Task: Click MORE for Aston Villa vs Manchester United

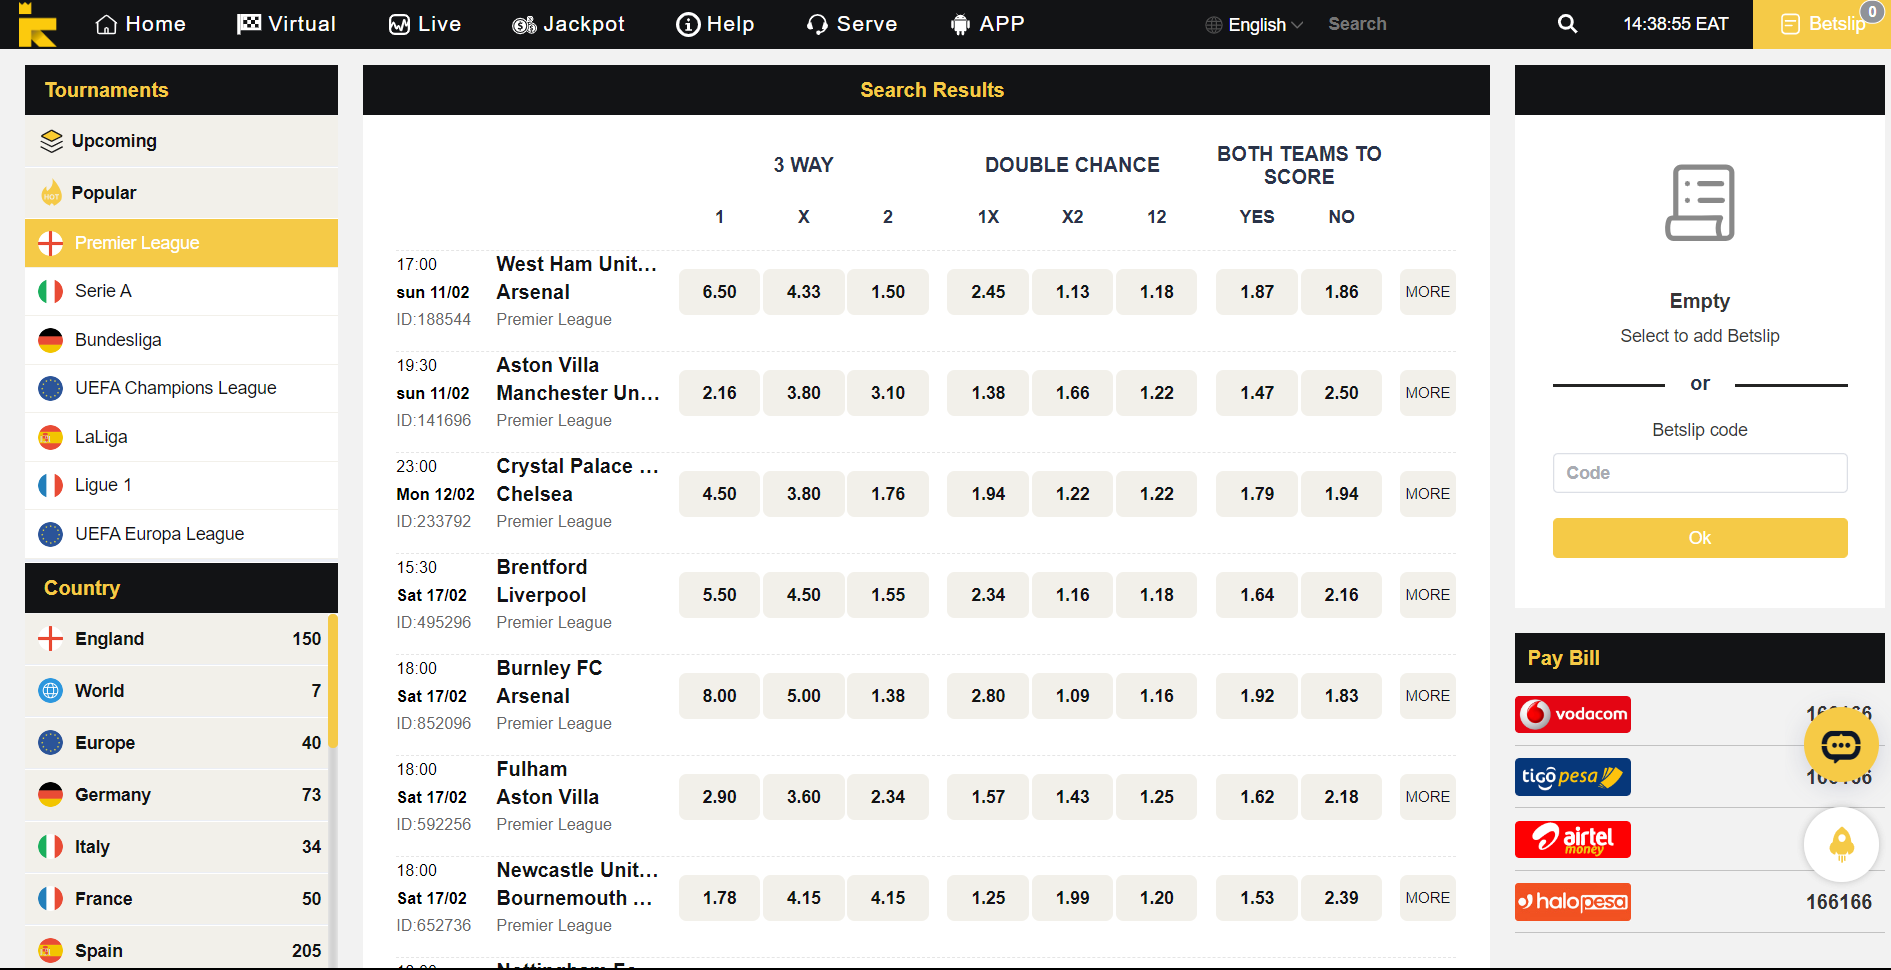Action: point(1427,393)
